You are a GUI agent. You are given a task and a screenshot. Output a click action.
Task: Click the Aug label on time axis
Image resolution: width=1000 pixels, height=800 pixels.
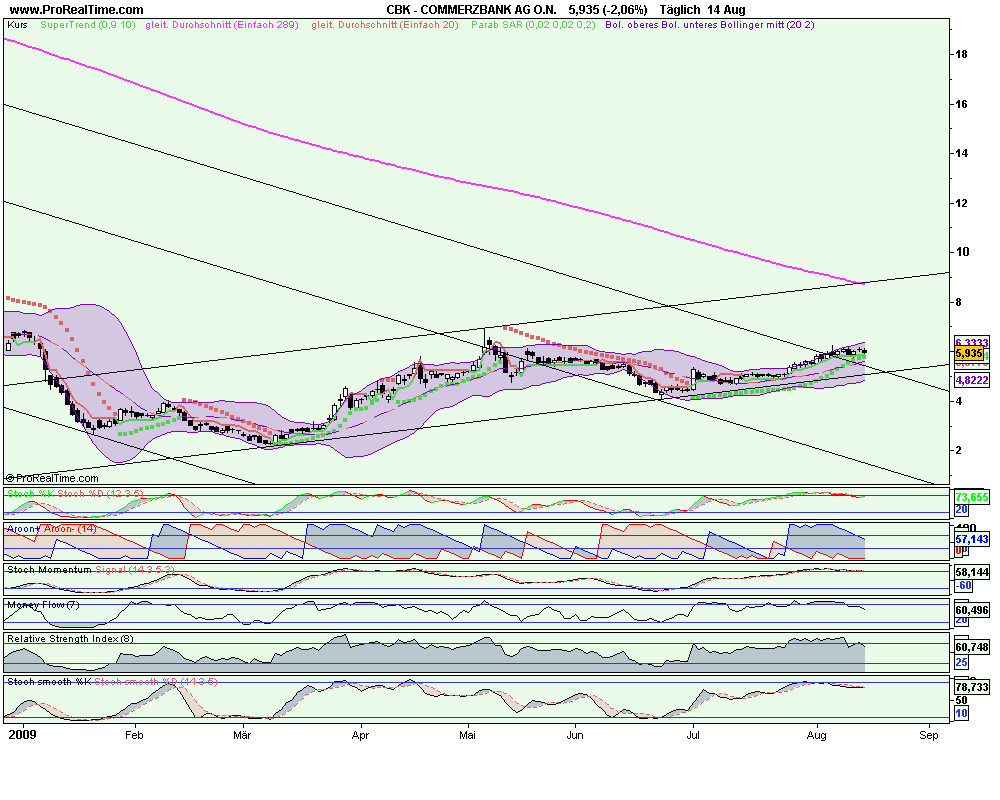coord(816,735)
